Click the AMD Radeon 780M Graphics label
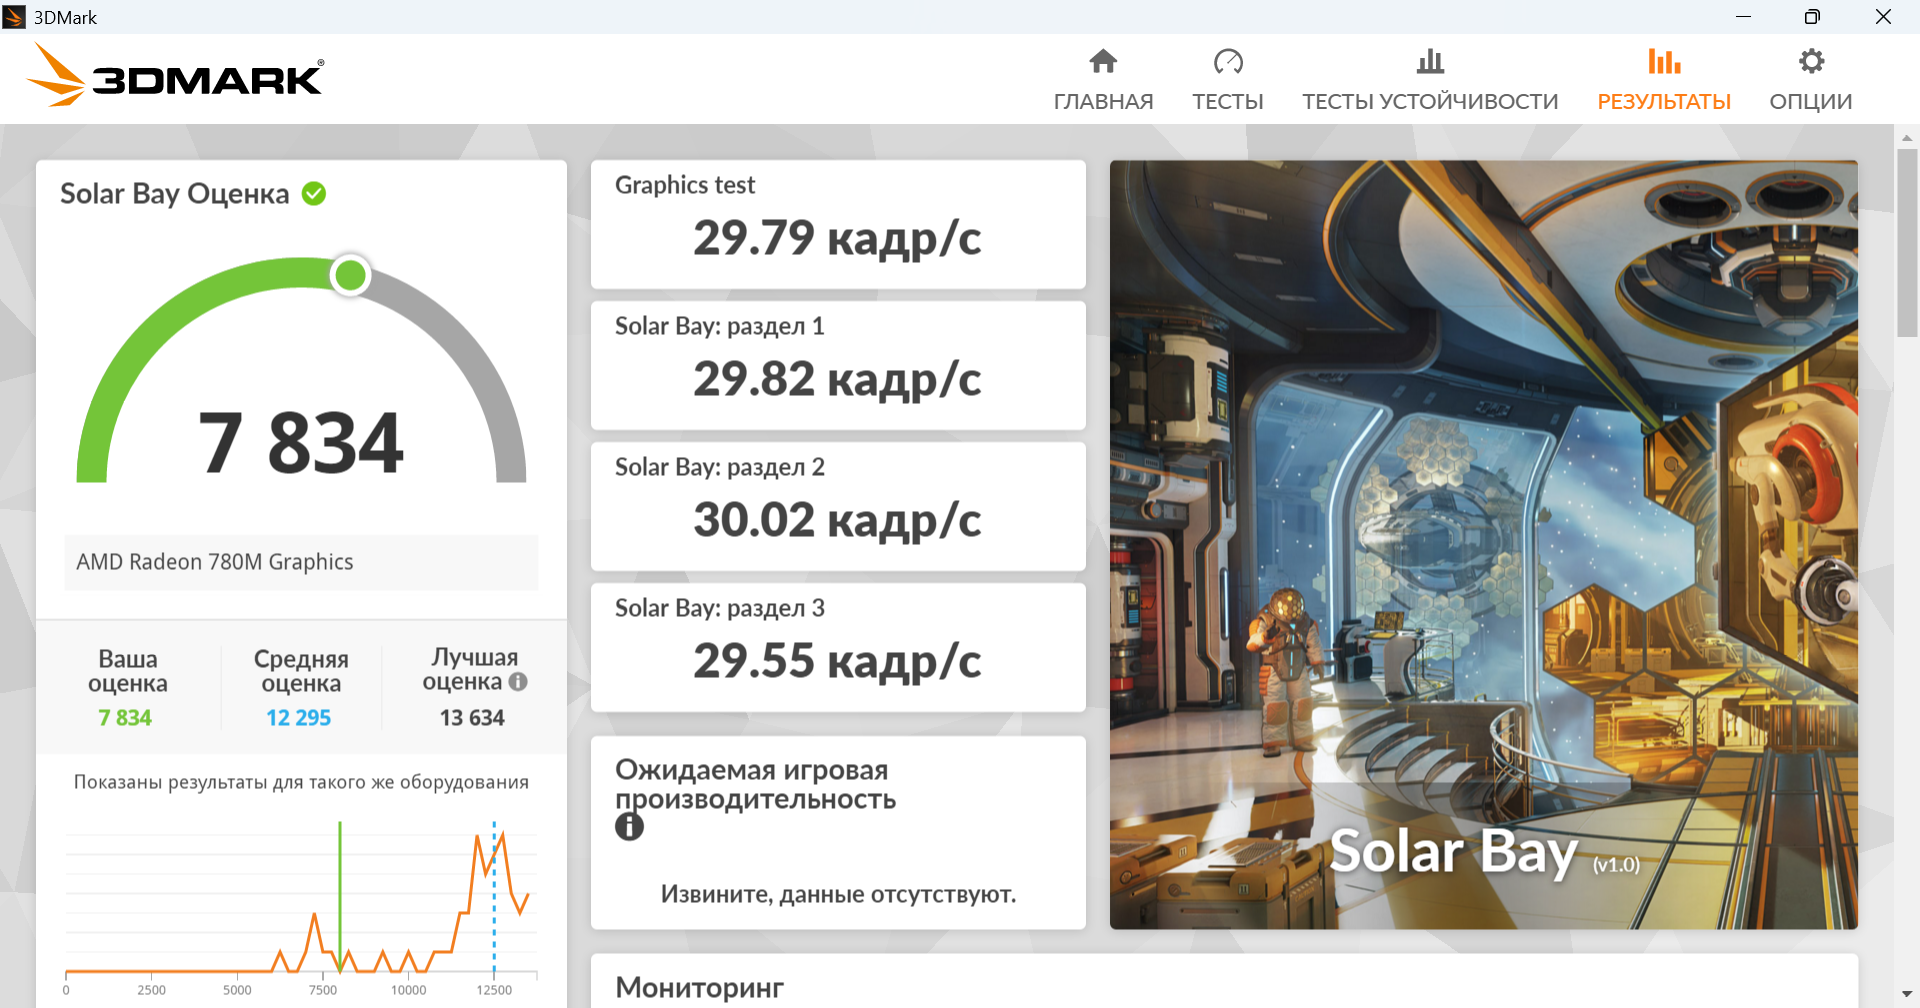 [x=215, y=562]
